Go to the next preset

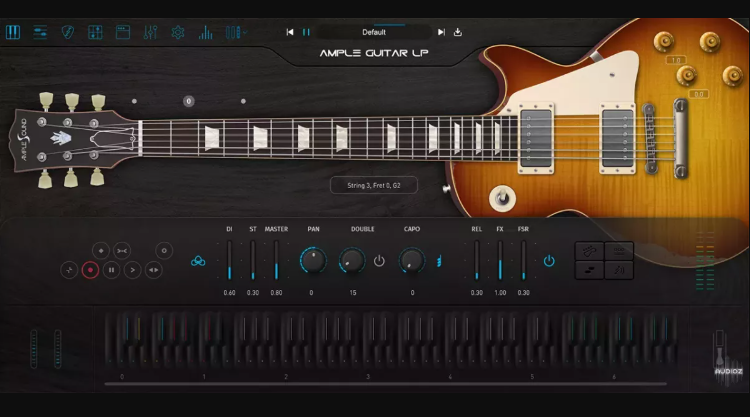[441, 32]
